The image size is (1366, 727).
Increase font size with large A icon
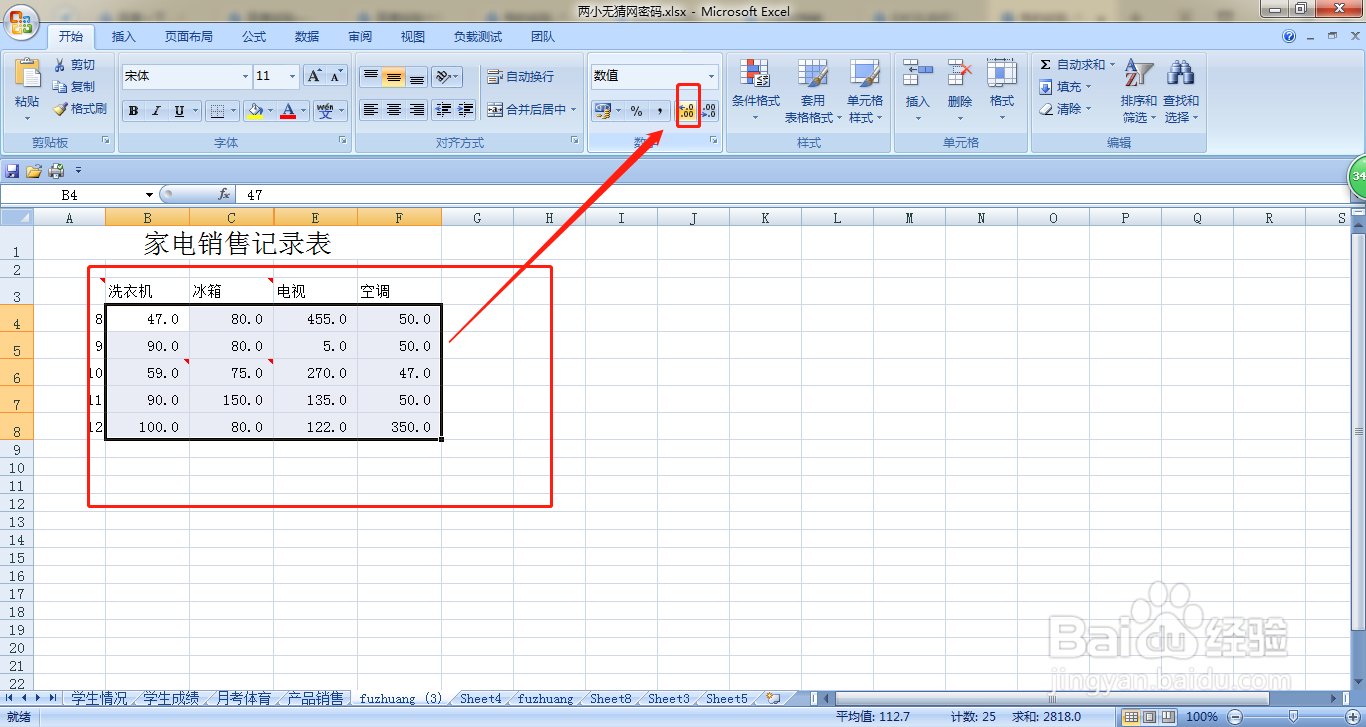tap(315, 76)
